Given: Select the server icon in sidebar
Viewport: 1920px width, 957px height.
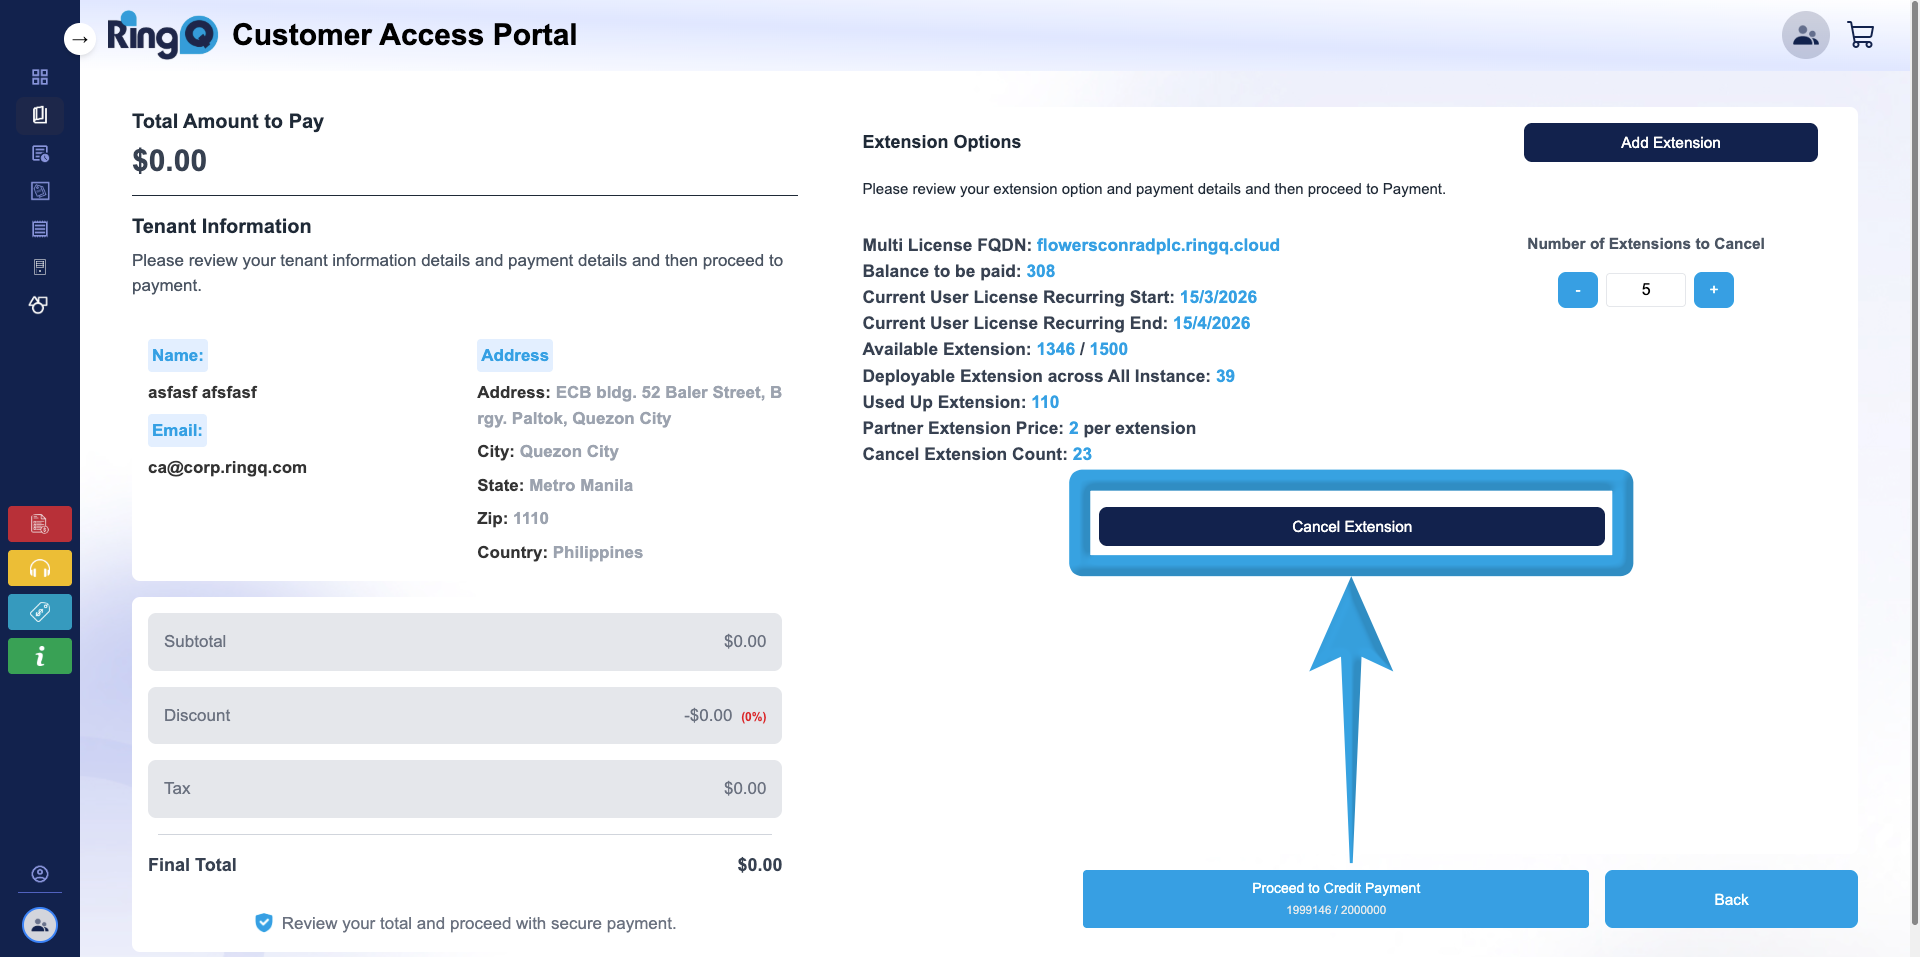Looking at the screenshot, I should coord(40,267).
